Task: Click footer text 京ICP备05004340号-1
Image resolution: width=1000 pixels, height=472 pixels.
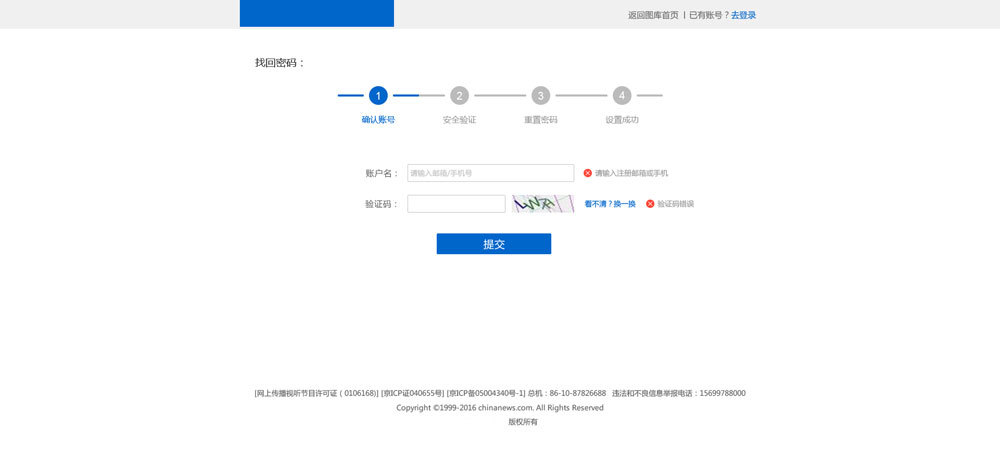Action: click(486, 394)
